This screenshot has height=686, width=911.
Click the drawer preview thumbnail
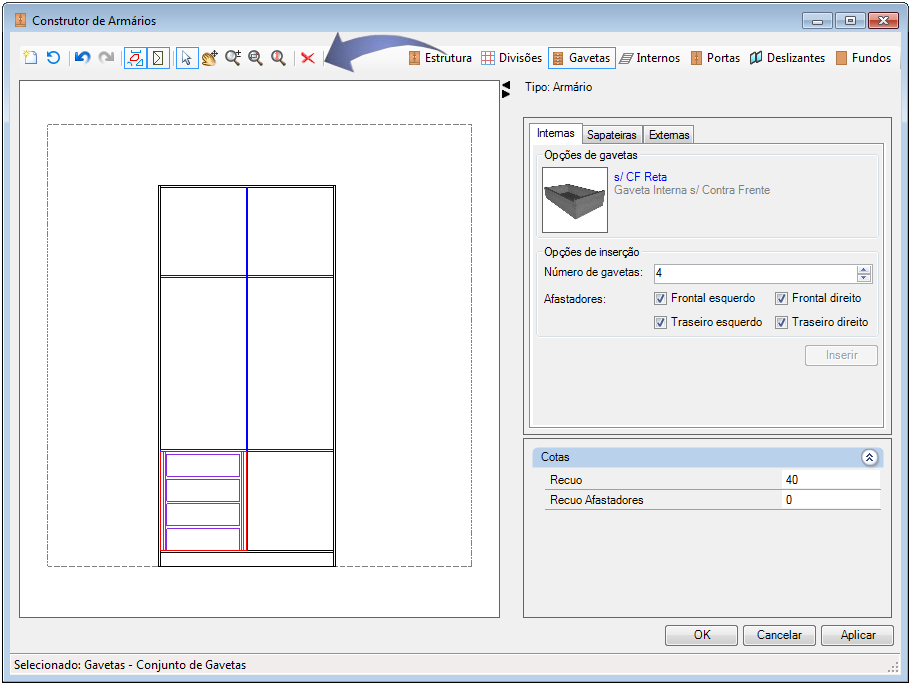[x=575, y=200]
